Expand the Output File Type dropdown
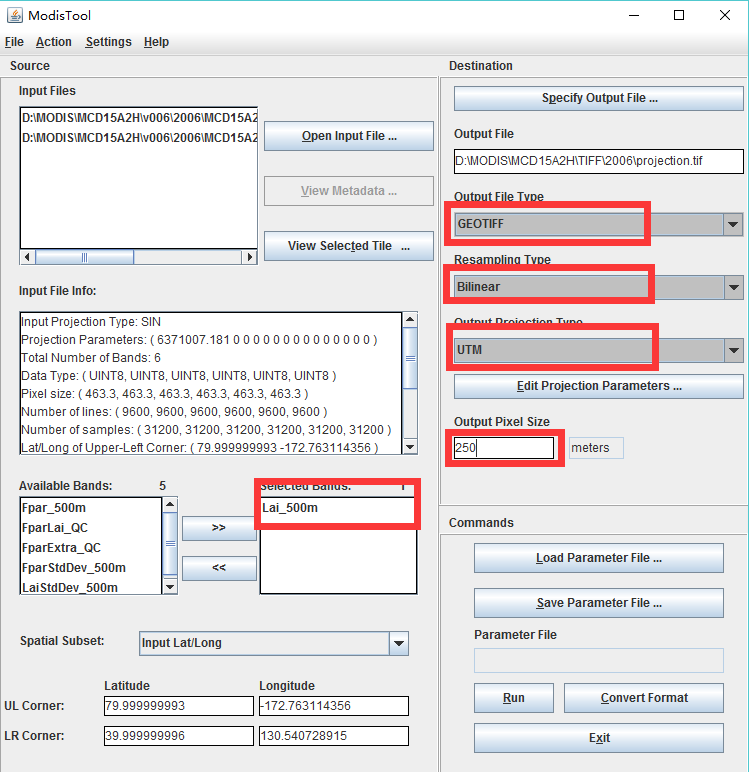Viewport: 749px width, 772px height. pos(734,225)
